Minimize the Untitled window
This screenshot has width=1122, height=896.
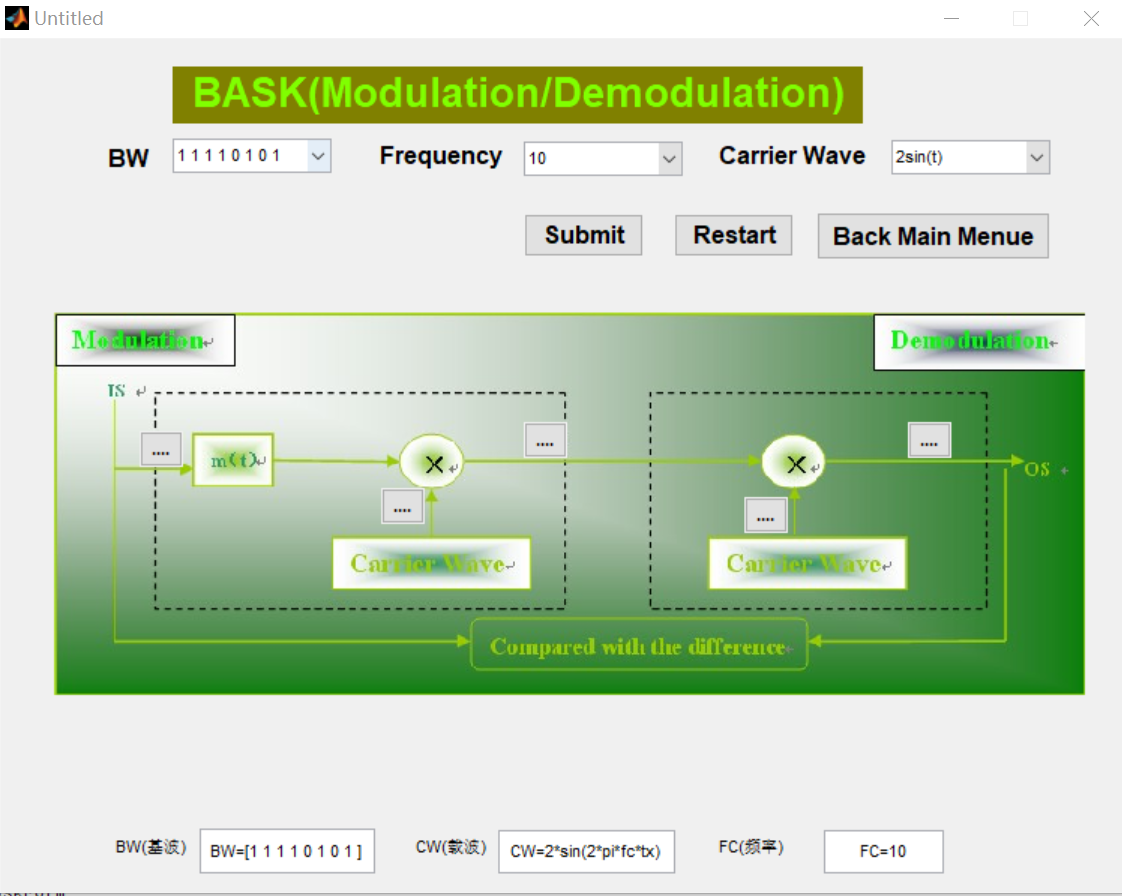click(x=951, y=19)
